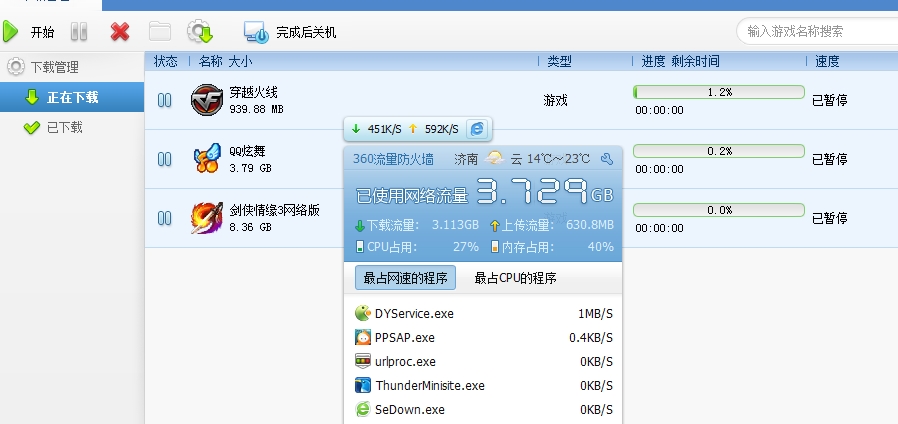Click the 592K/S upload speed indicator
The height and width of the screenshot is (424, 898).
pos(434,129)
